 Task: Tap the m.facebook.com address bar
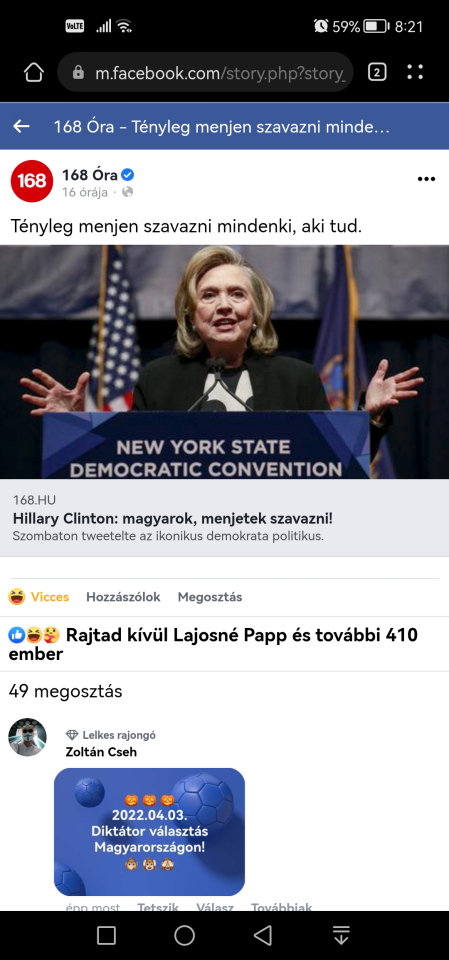pos(205,72)
